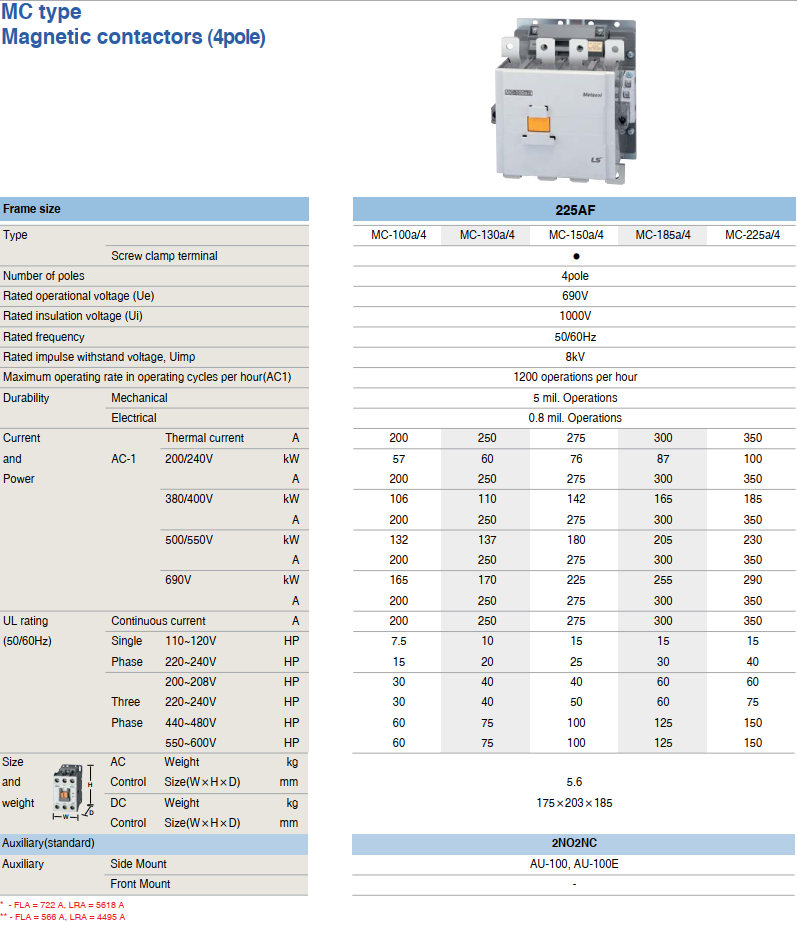Click the '205' kW value at 500/550V
Viewport: 798px width, 926px height.
(663, 540)
